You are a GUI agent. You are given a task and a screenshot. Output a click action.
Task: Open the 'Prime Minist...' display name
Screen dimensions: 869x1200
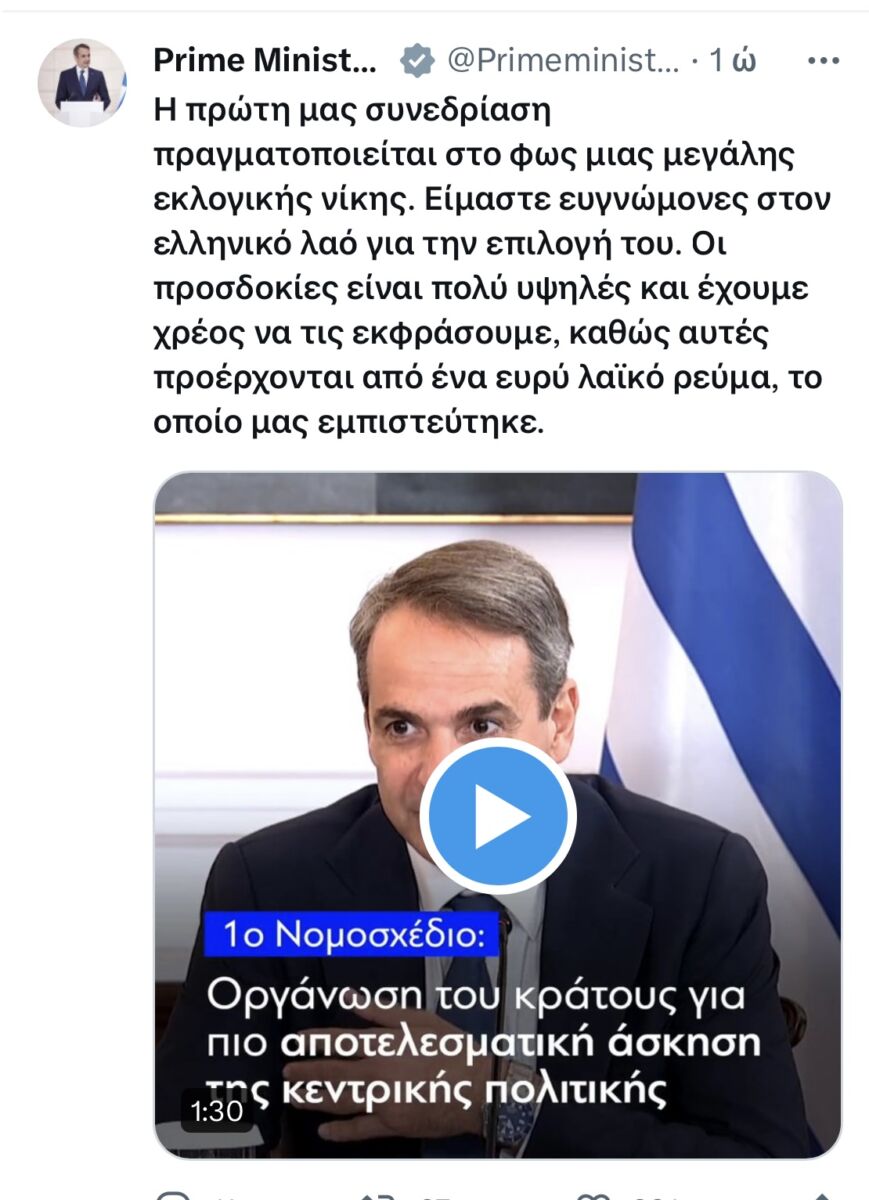266,62
